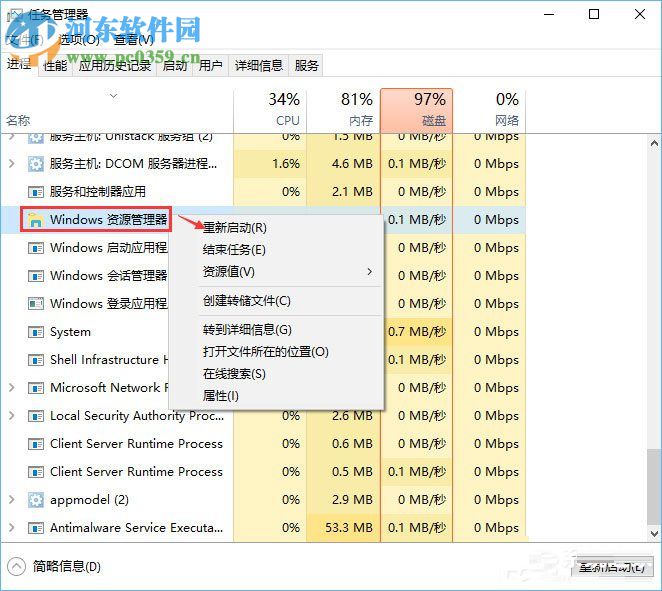Click the 2.6 MB memory value
This screenshot has height=591, width=662.
click(352, 416)
